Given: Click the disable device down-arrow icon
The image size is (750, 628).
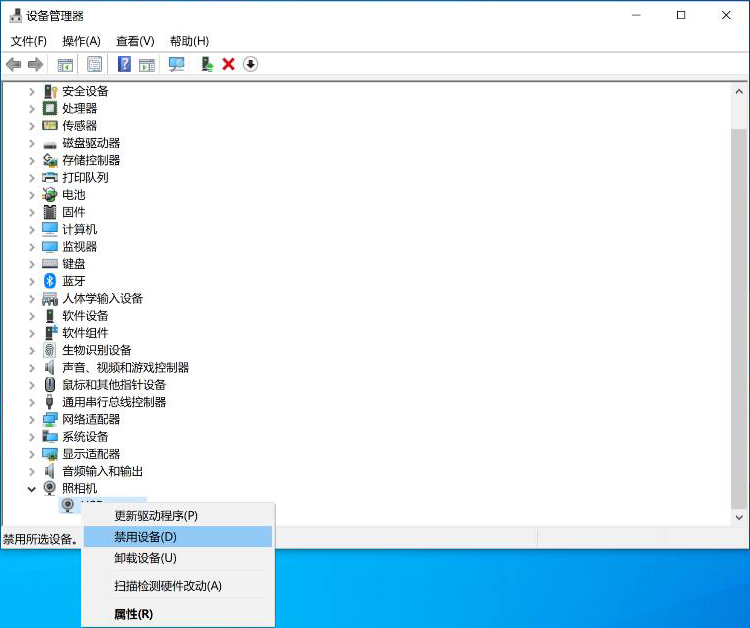Looking at the screenshot, I should point(250,64).
